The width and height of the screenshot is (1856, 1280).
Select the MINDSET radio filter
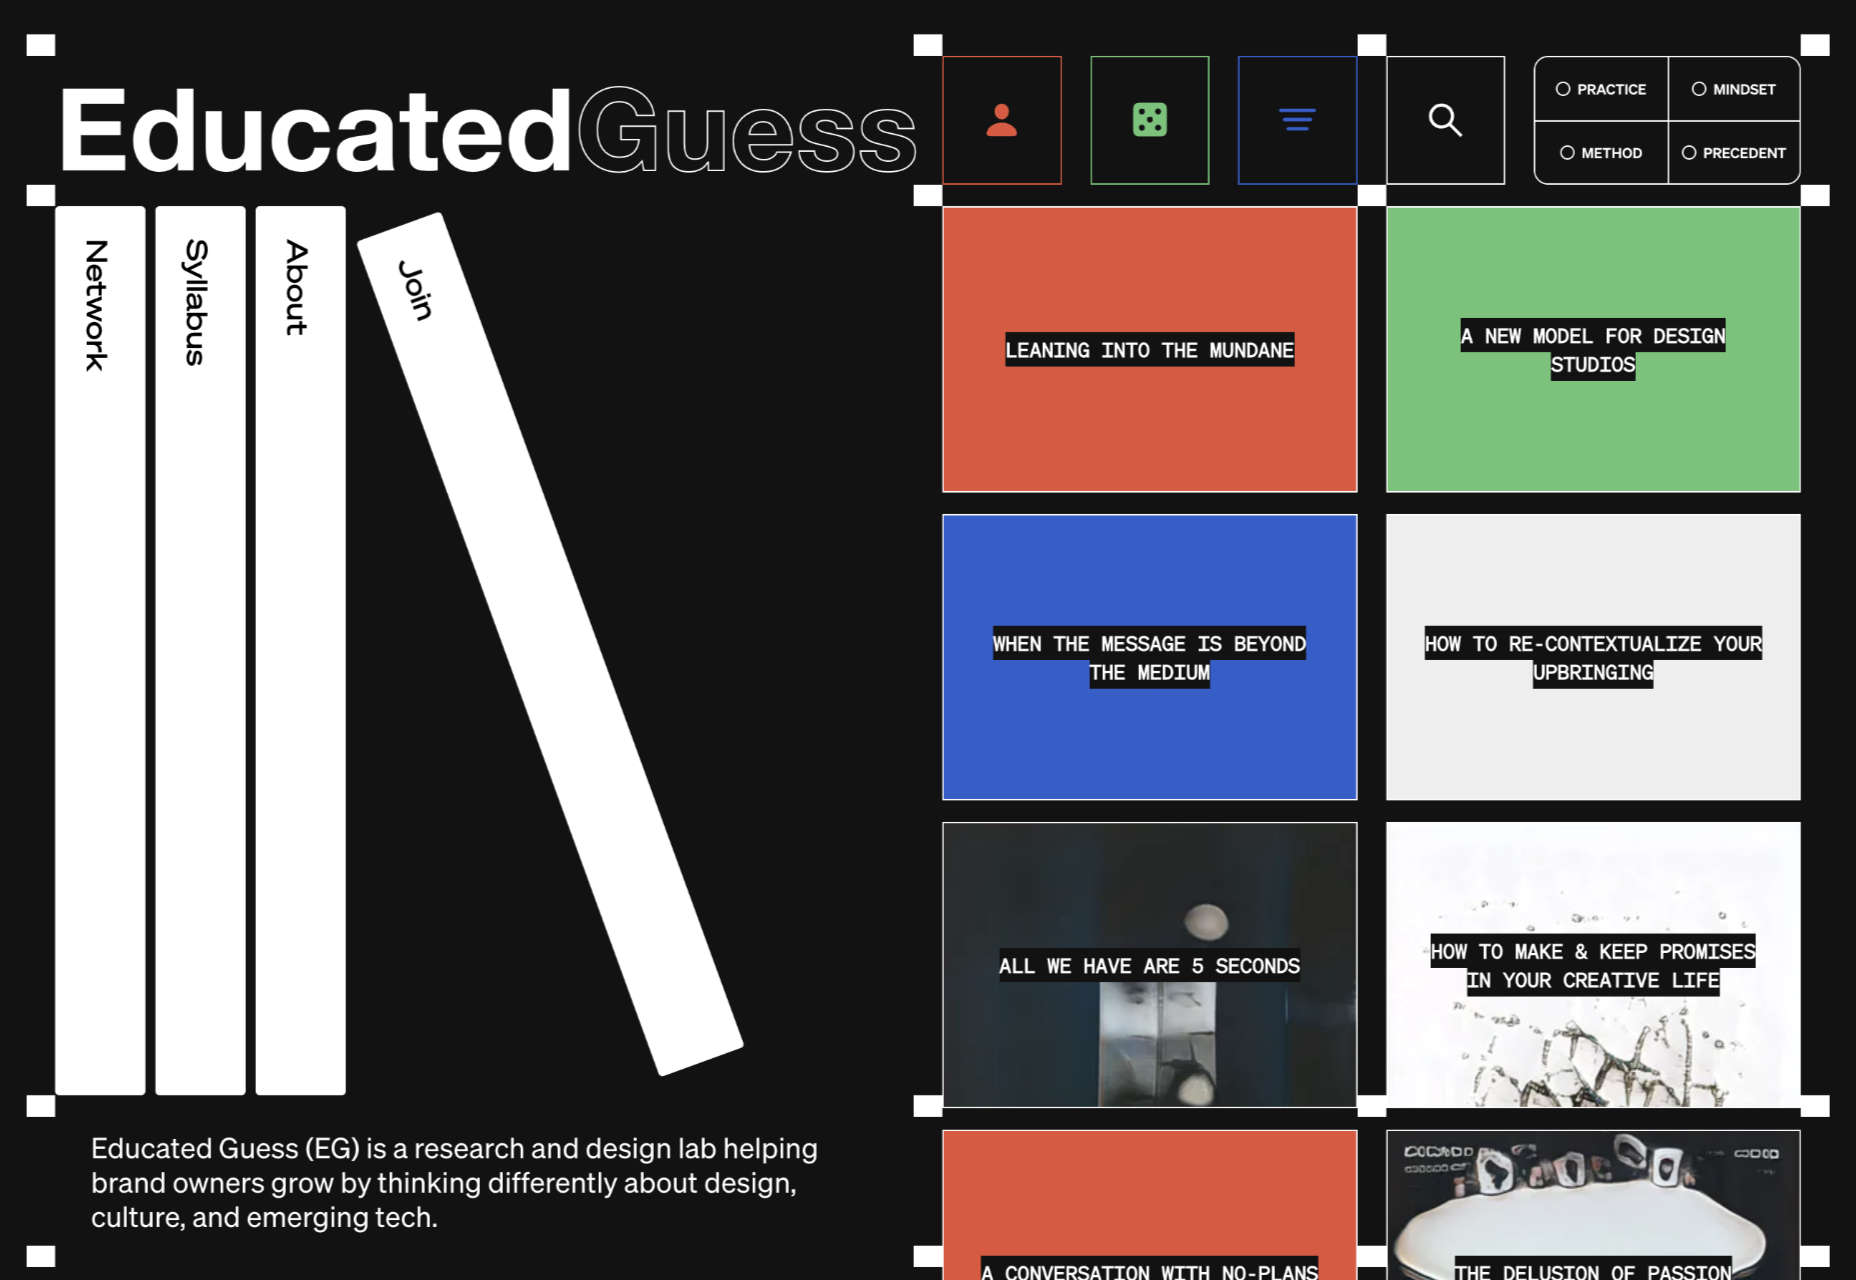[x=1734, y=89]
